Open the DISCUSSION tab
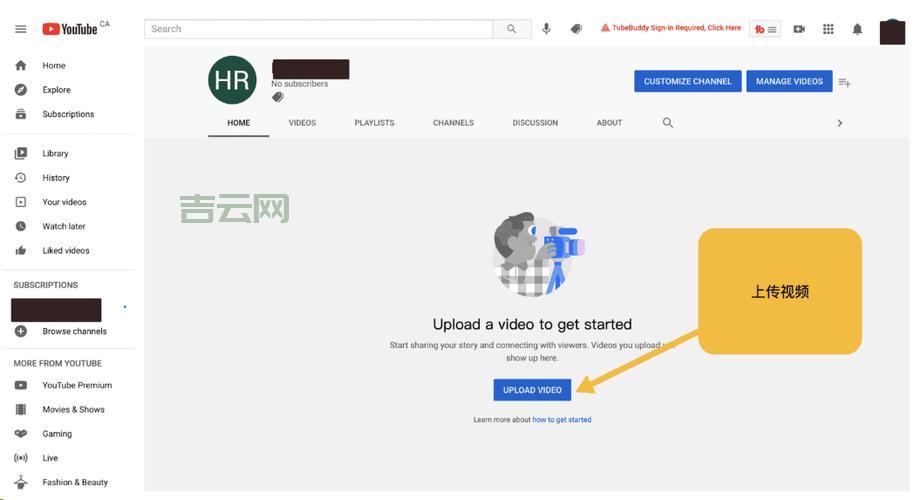 point(535,123)
